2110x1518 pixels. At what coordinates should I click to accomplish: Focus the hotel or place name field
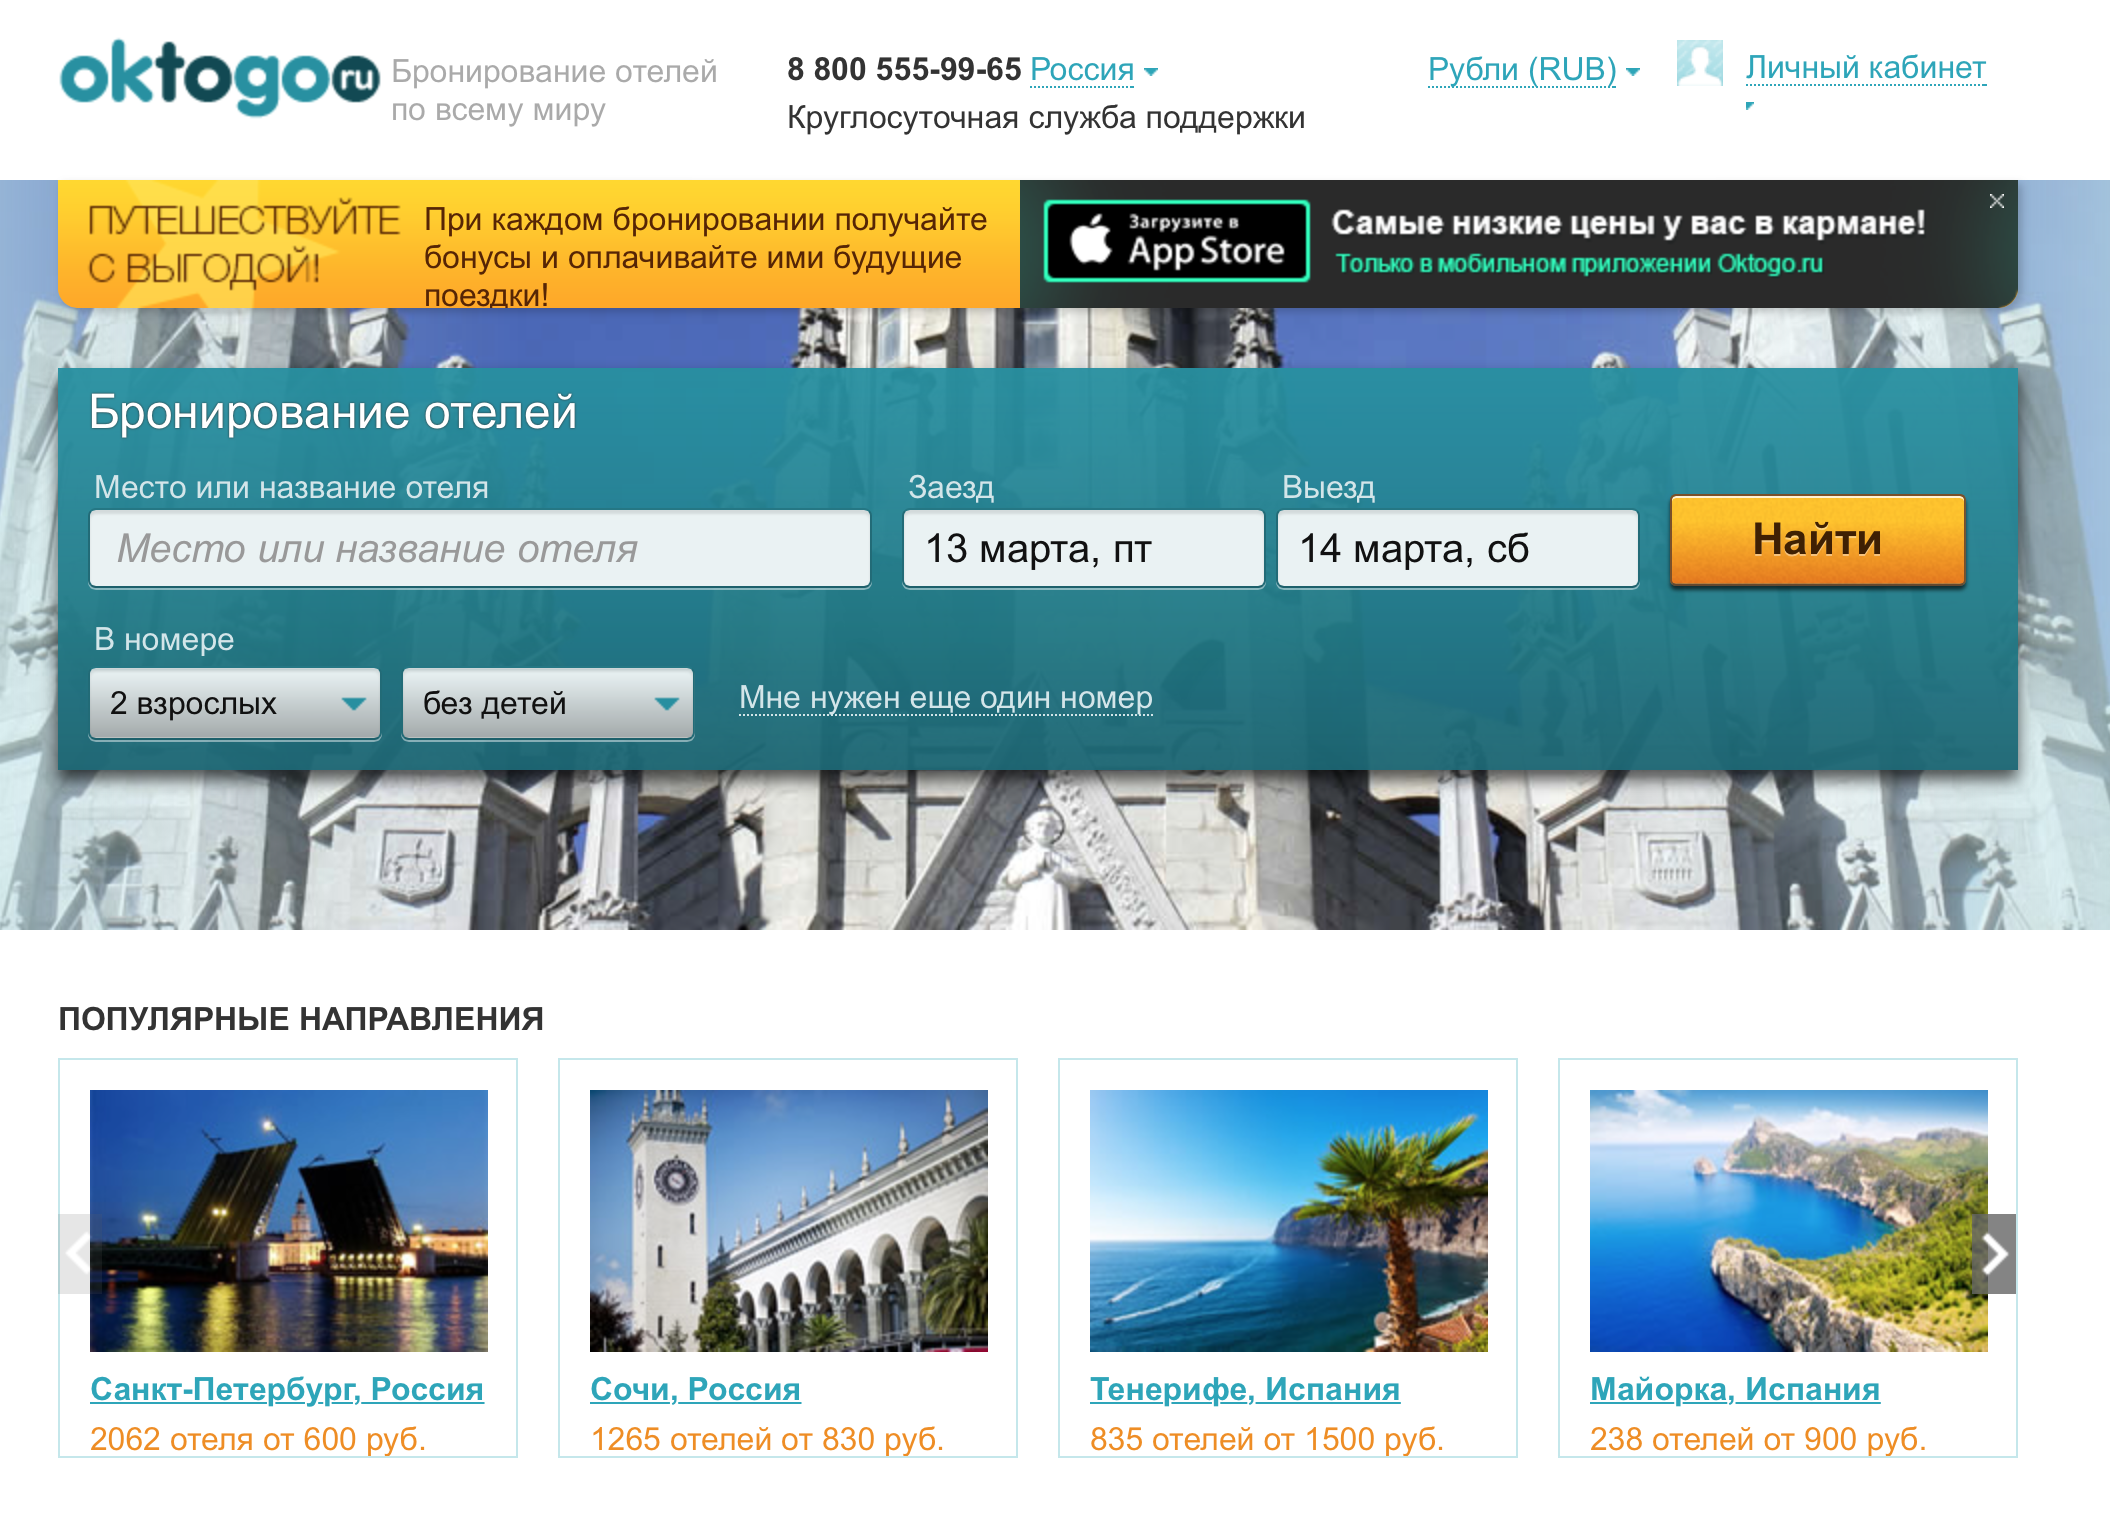click(x=479, y=549)
